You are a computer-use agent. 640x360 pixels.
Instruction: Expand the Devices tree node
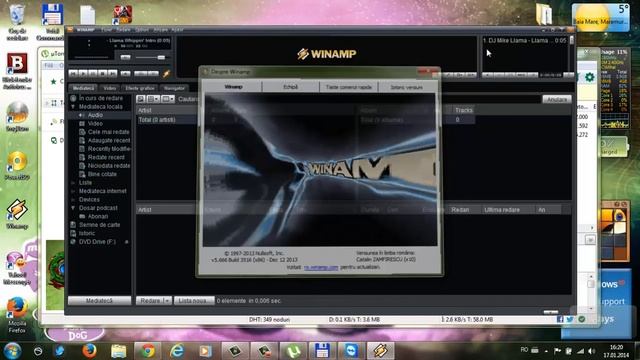pyautogui.click(x=73, y=200)
